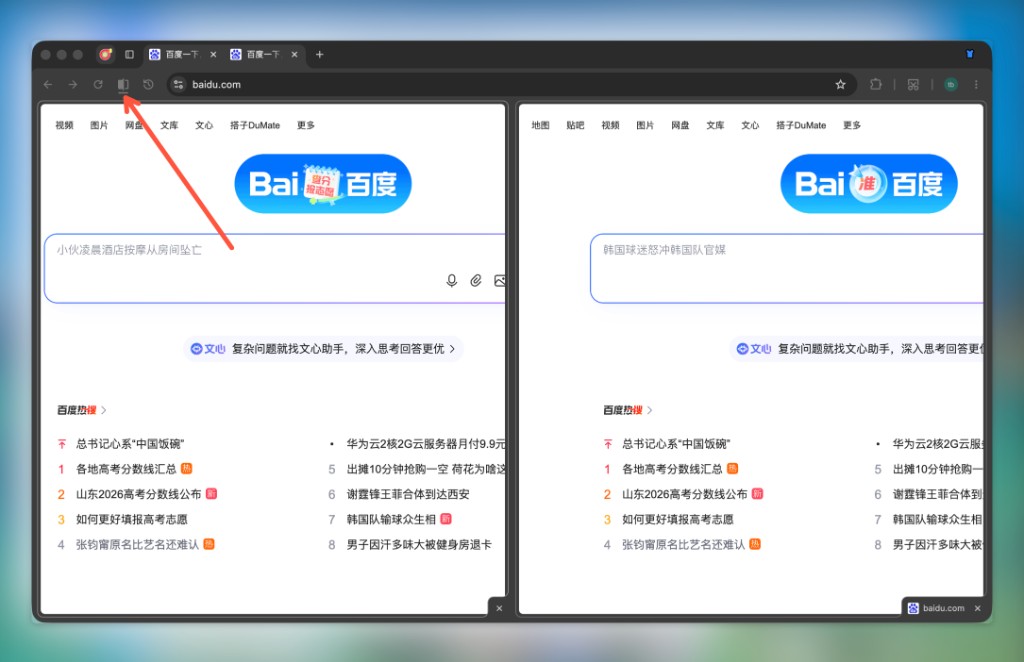The image size is (1024, 662).
Task: Open 张钧甯原名比艺名还难认 in right pane
Action: [683, 544]
